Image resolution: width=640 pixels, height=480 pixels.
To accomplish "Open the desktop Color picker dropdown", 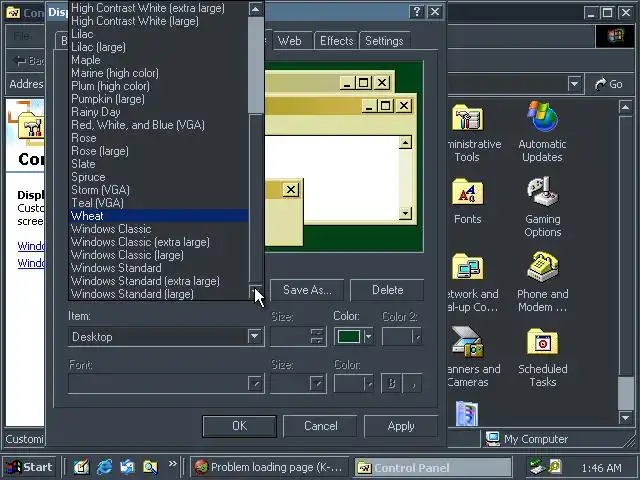I will (x=369, y=337).
